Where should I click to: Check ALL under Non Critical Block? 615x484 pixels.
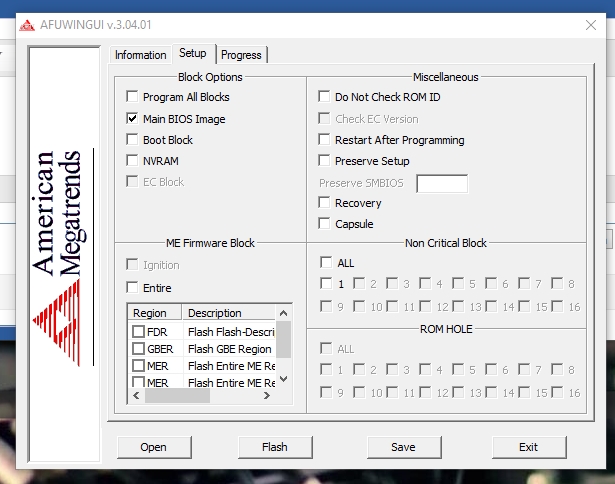click(326, 262)
